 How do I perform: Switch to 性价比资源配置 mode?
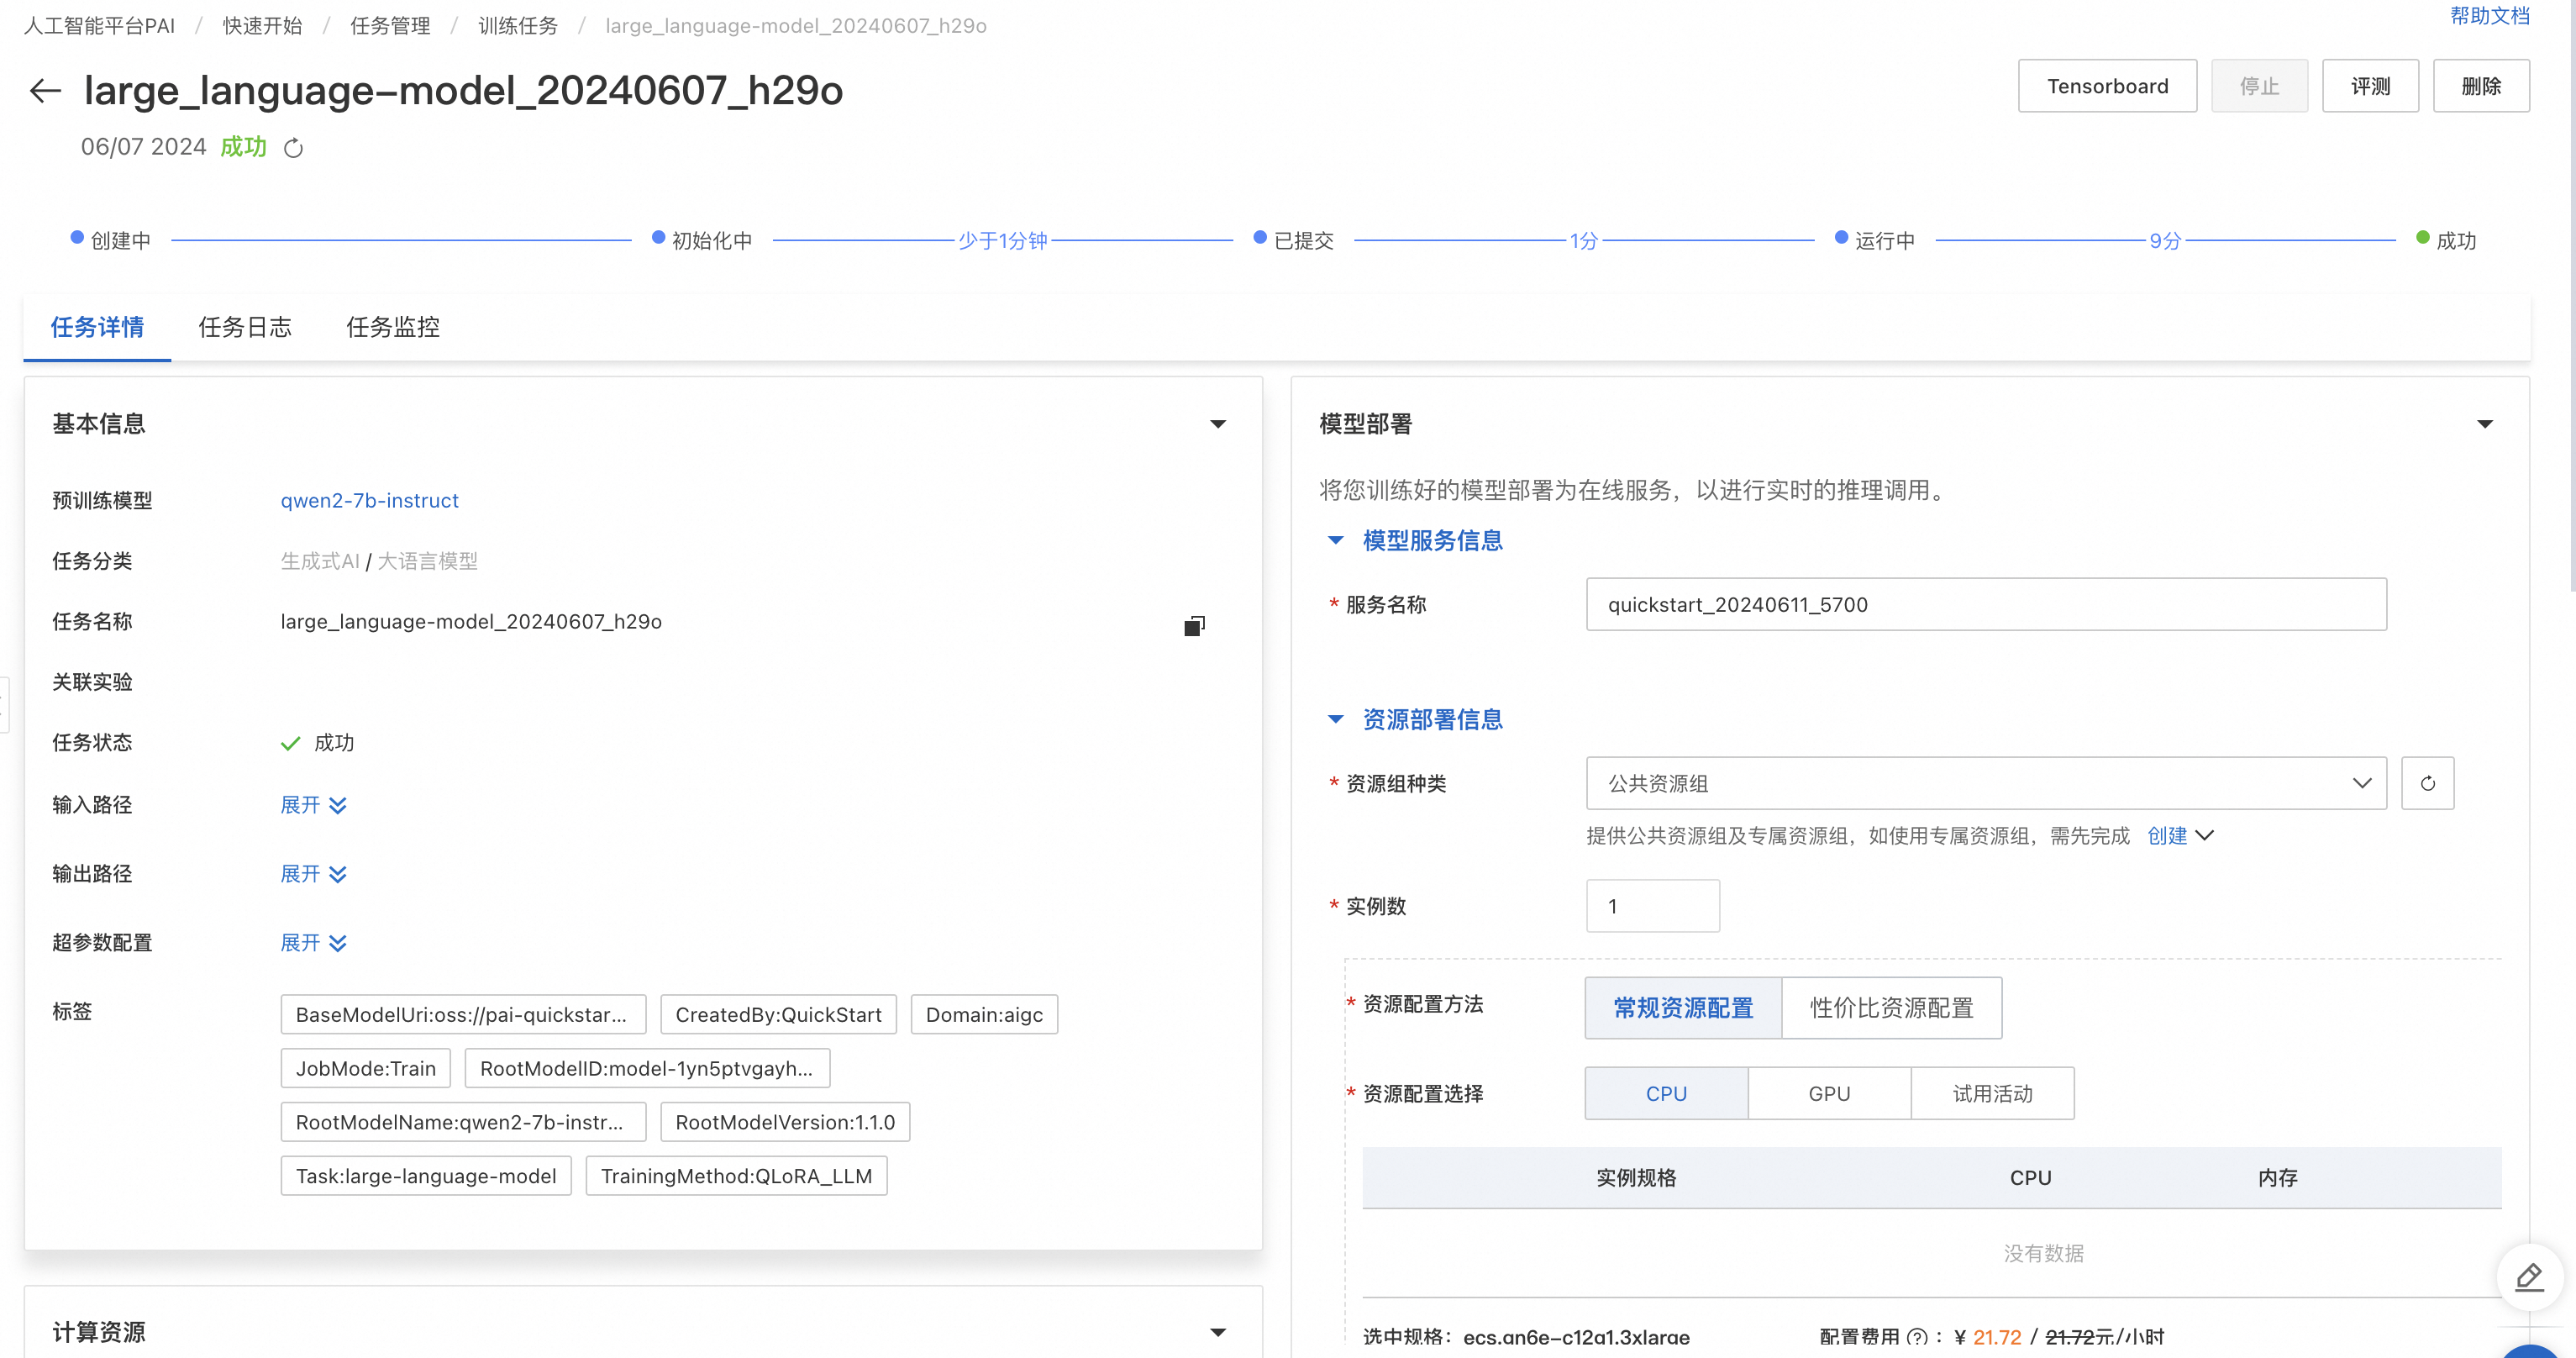click(x=1892, y=1007)
